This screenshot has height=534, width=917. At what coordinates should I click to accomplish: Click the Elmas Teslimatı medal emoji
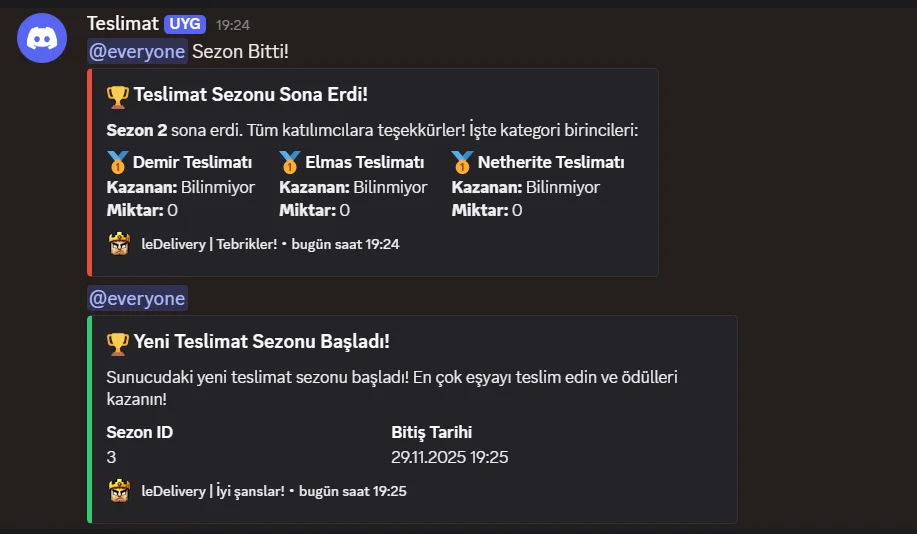pyautogui.click(x=290, y=163)
